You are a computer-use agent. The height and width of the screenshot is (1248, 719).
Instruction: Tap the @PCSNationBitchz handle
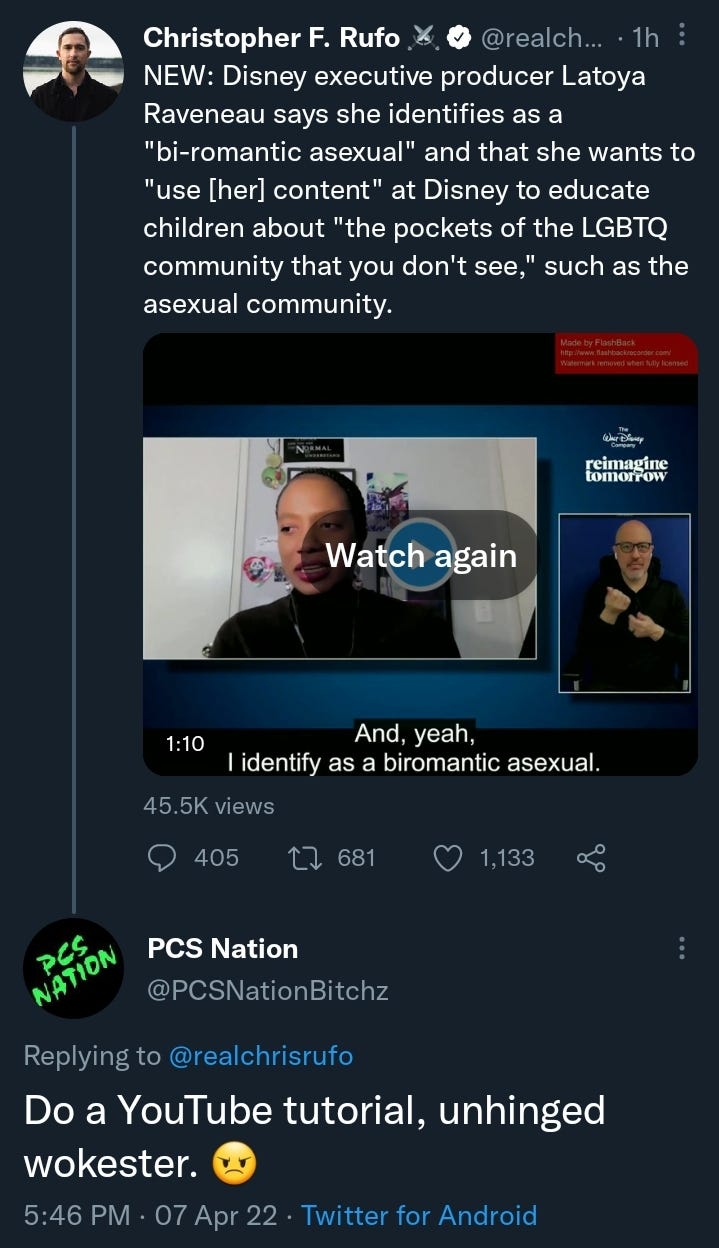[267, 991]
